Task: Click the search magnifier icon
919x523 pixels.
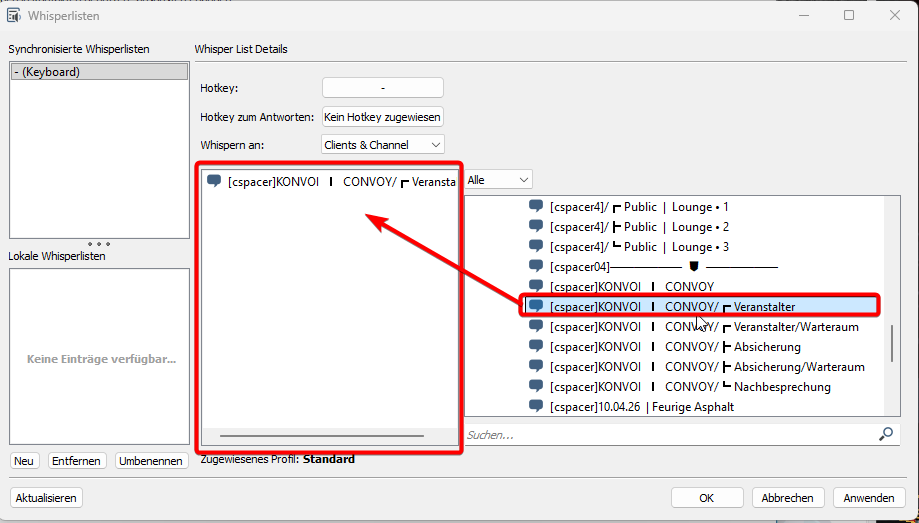Action: (885, 434)
